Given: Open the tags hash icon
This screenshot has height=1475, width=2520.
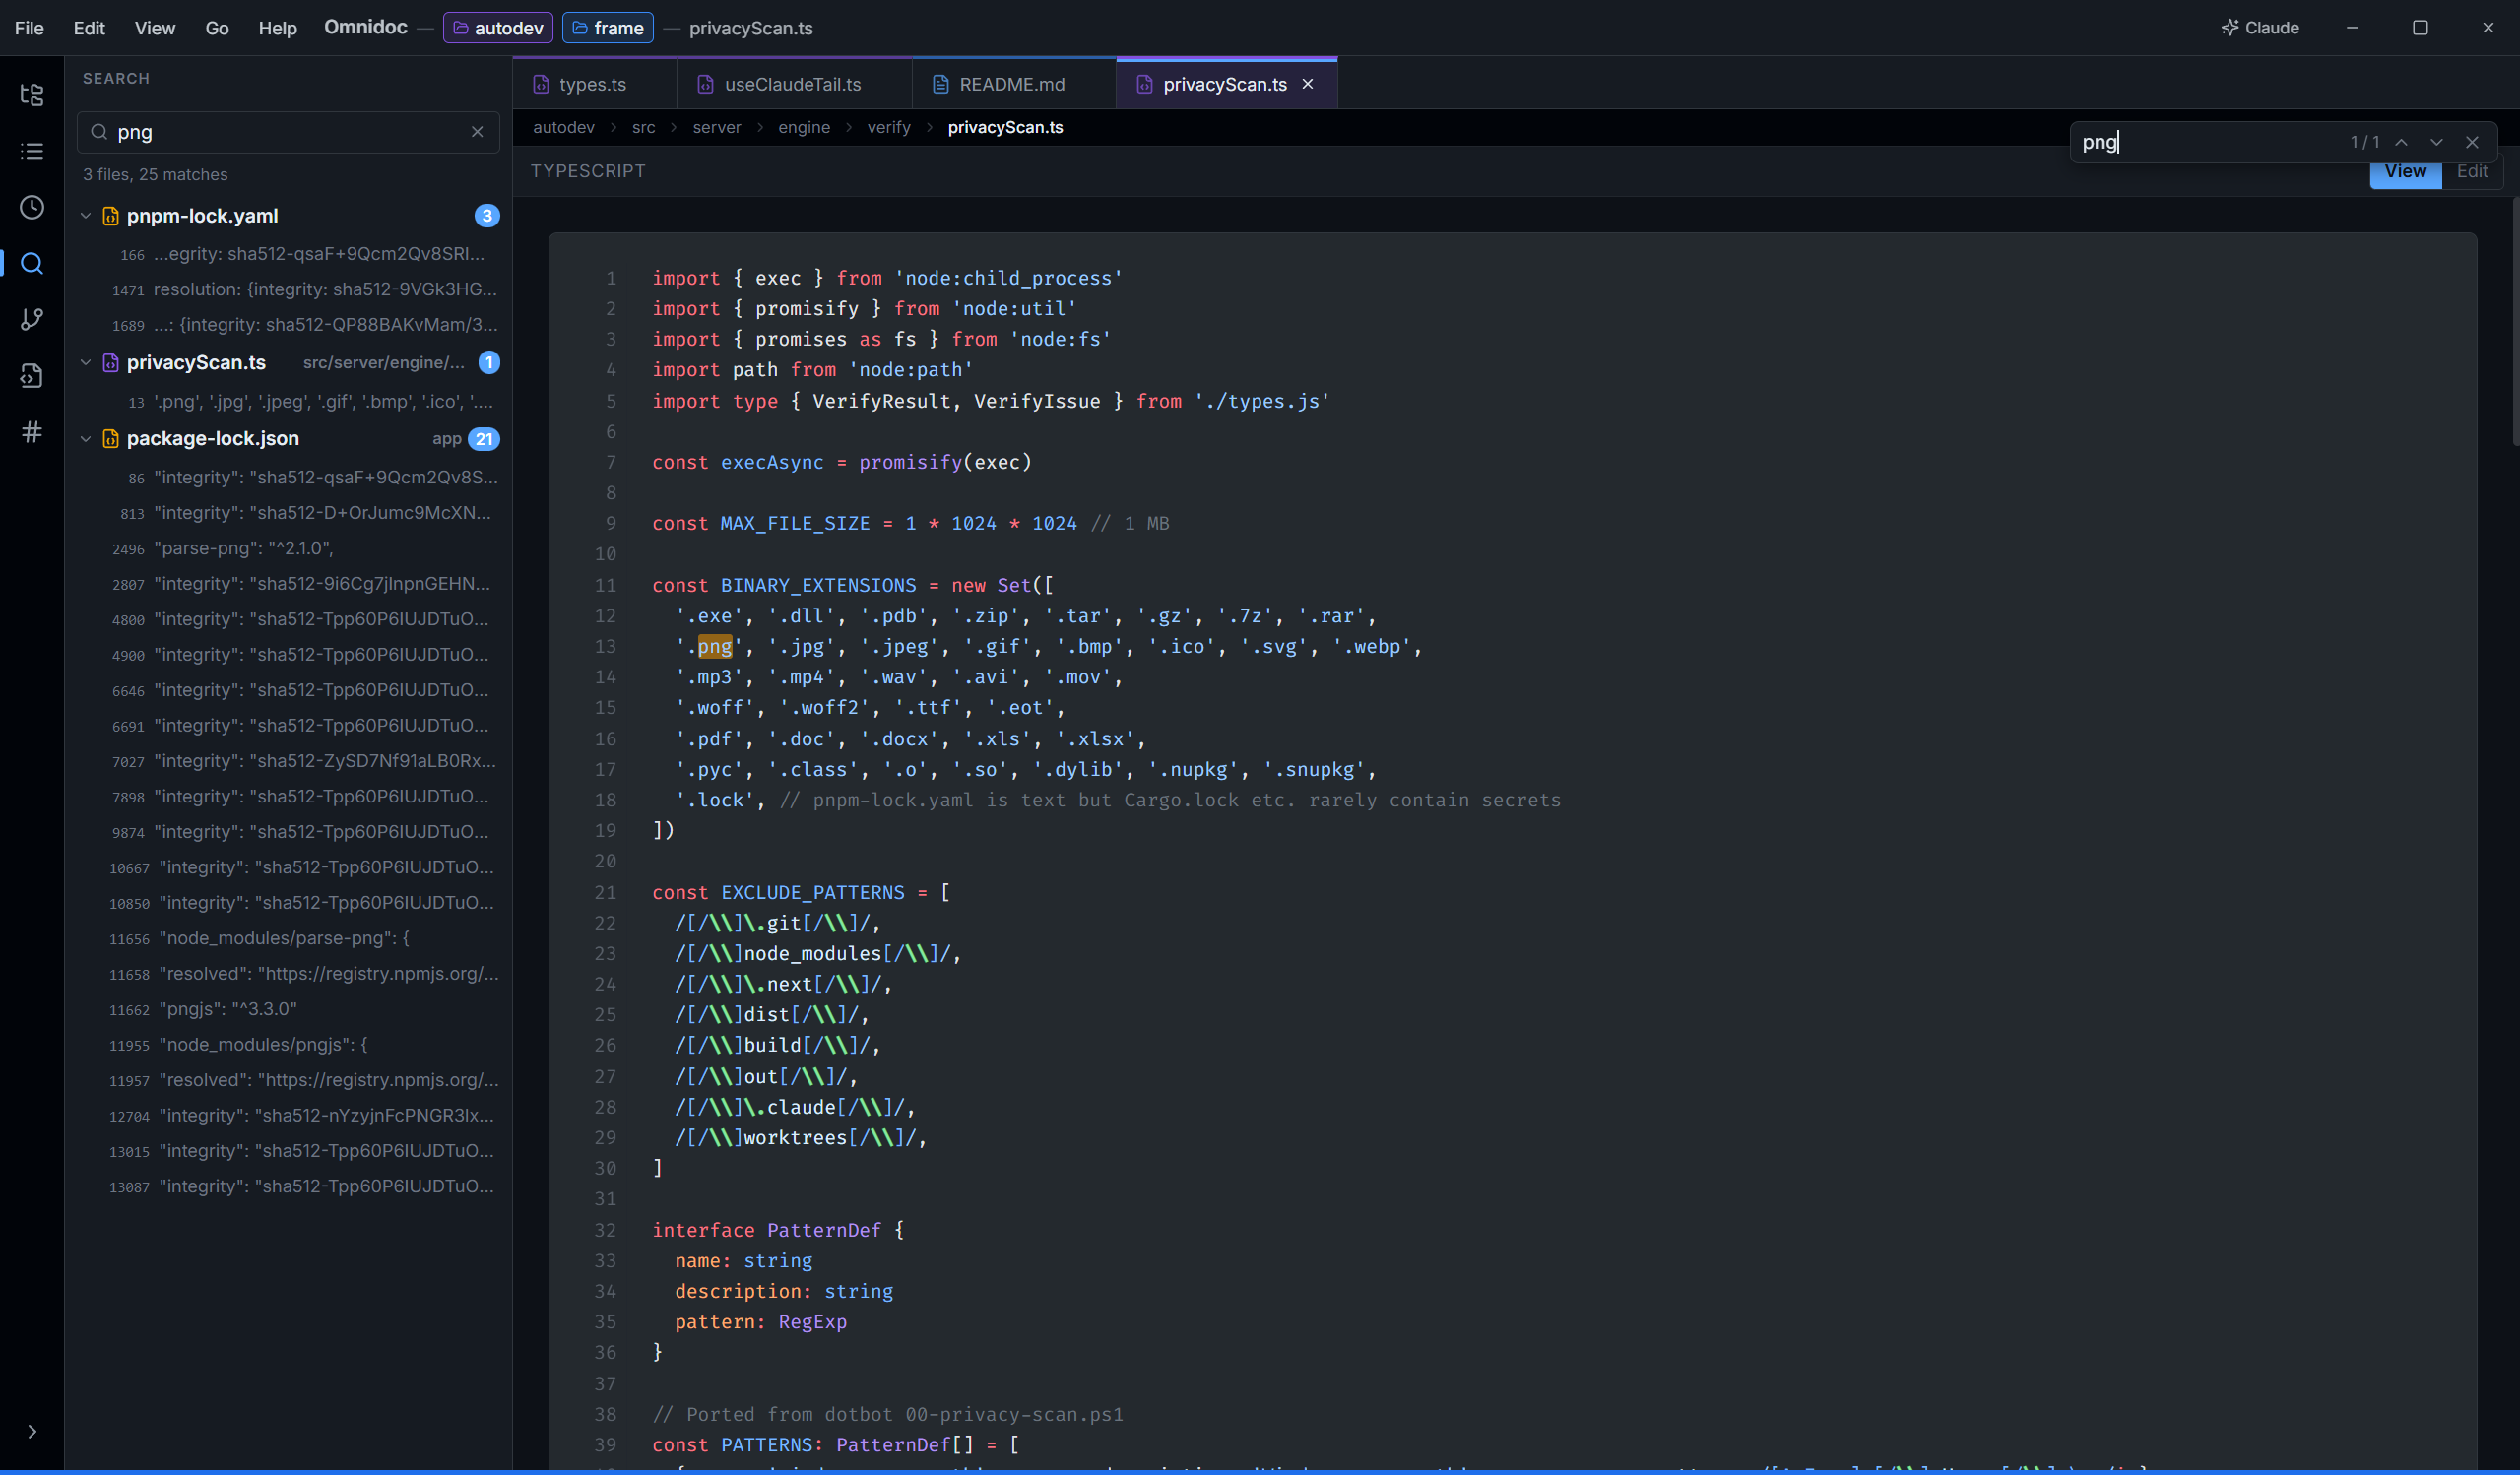Looking at the screenshot, I should coord(32,432).
